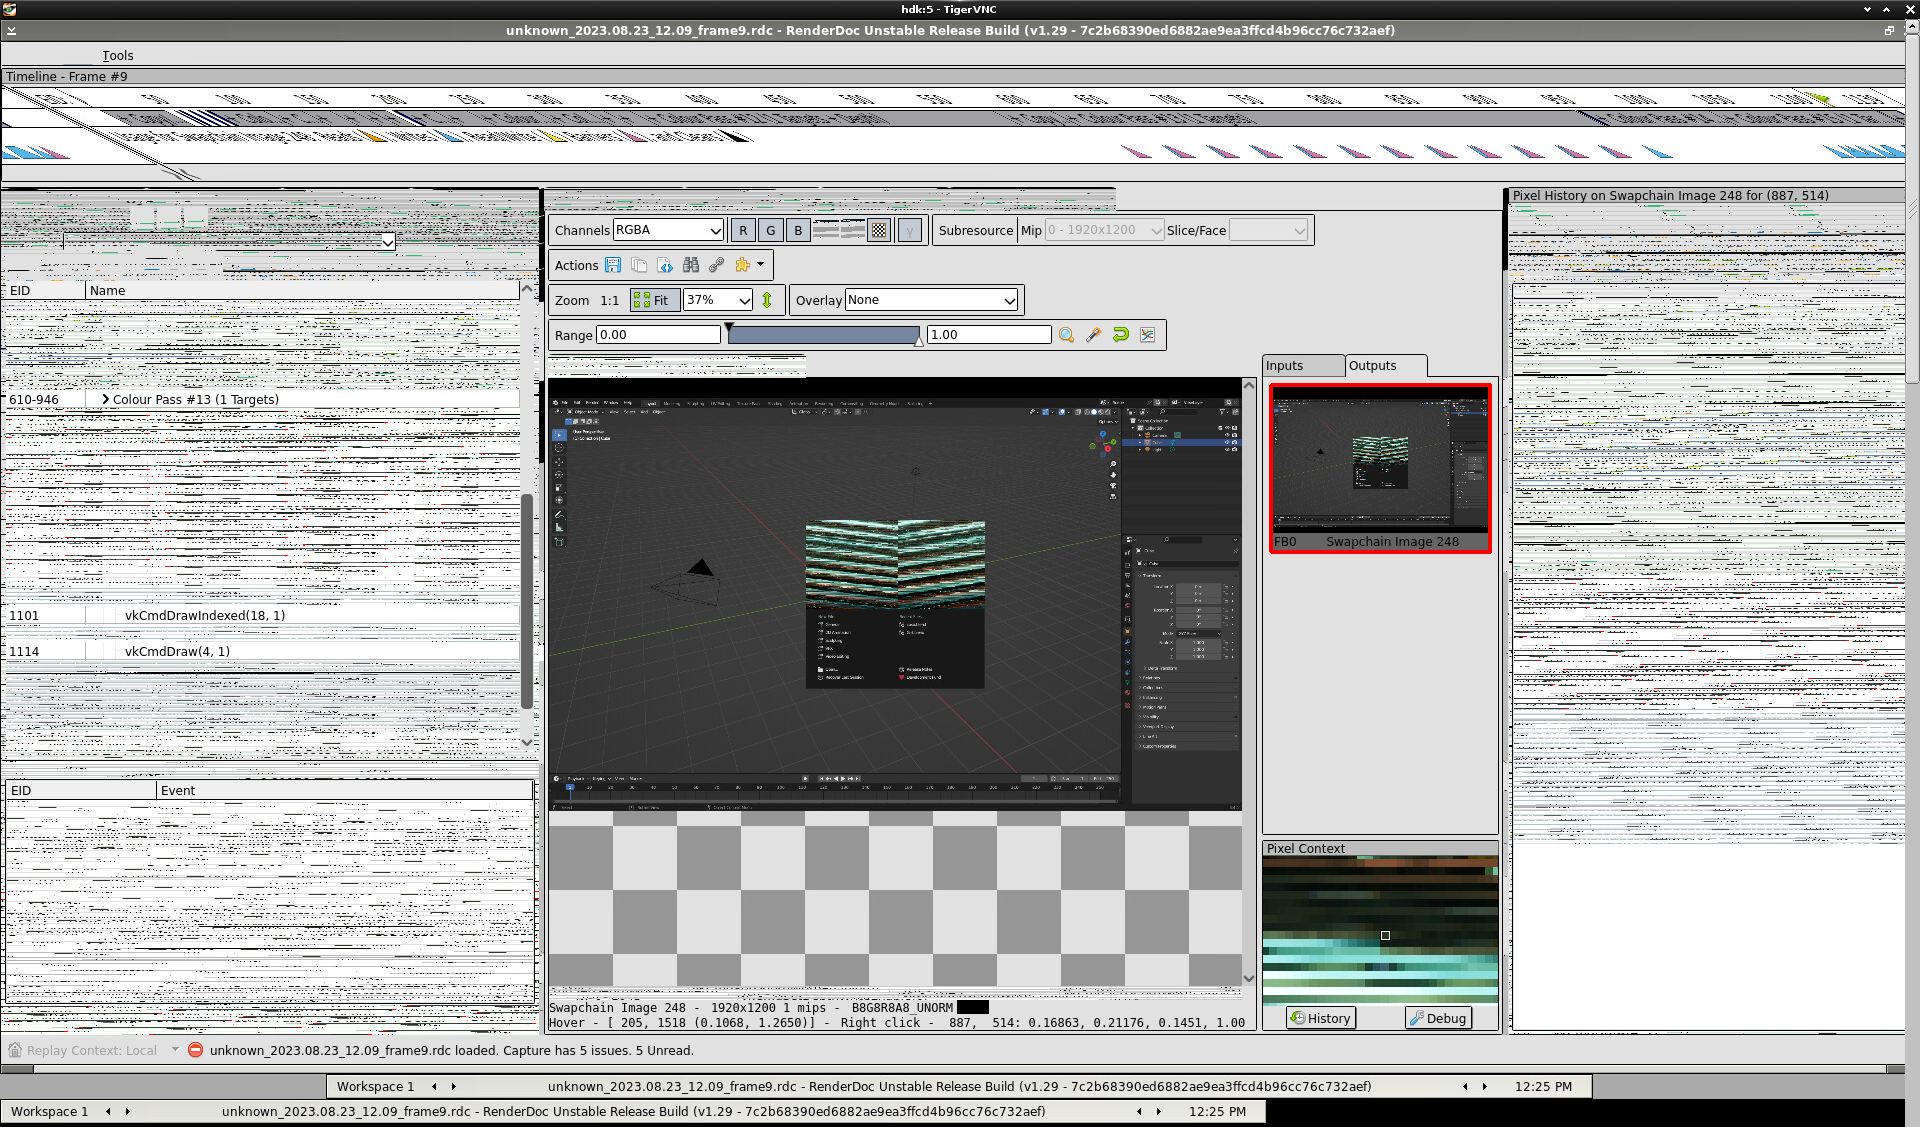Toggle the G green channel button
1920x1127 pixels.
[770, 230]
